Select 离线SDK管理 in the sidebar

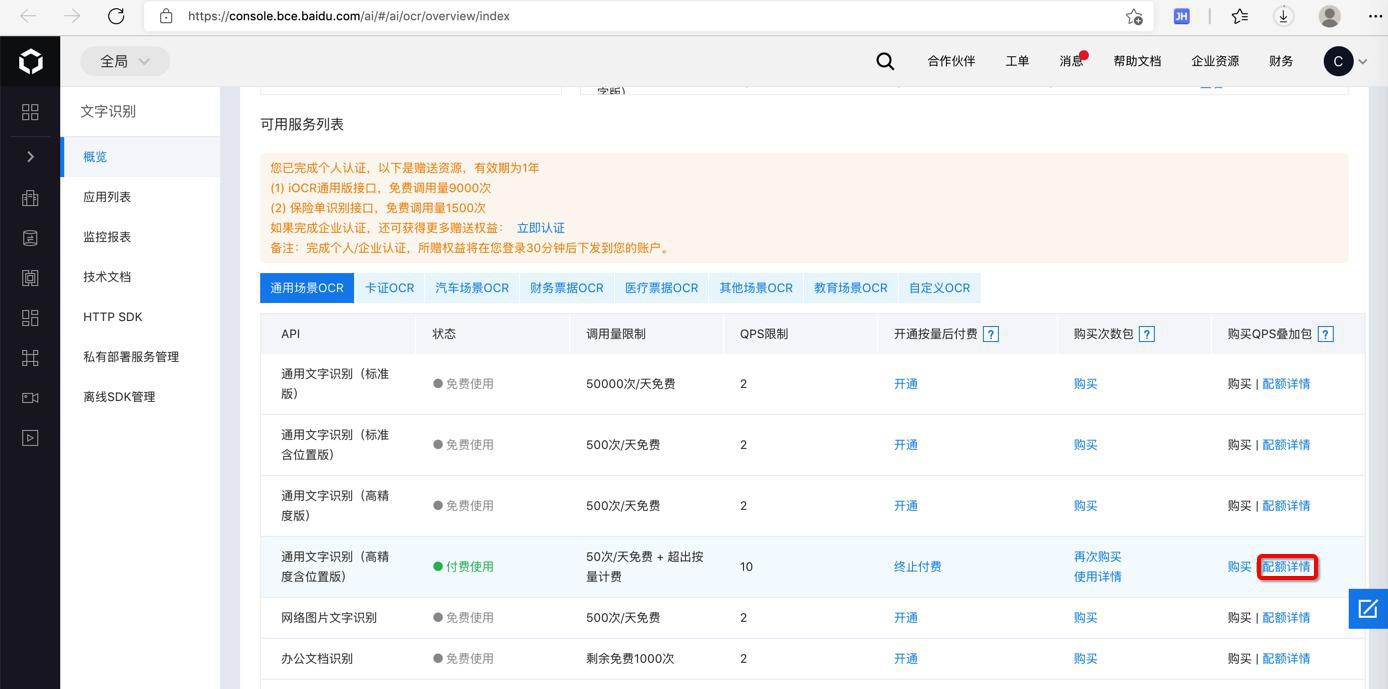[140, 397]
